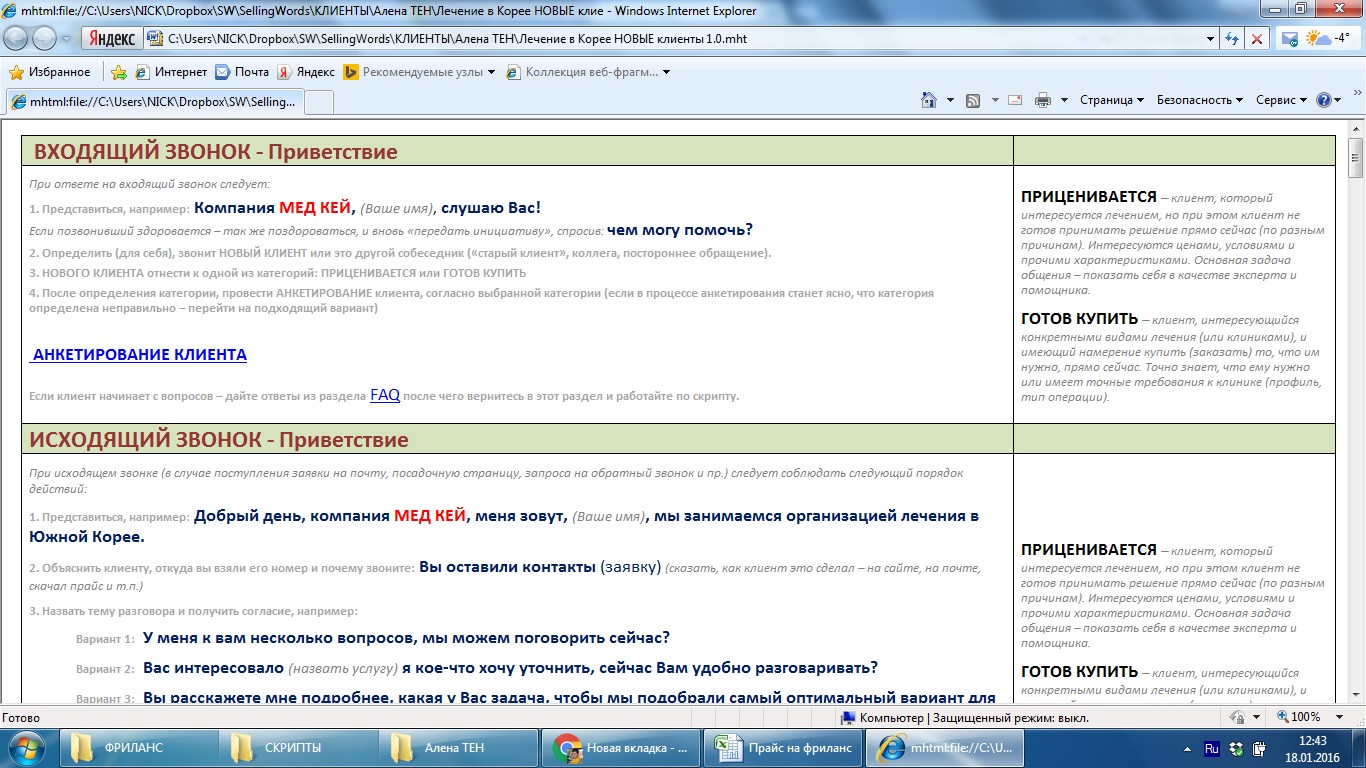Open the Страница menu
Image resolution: width=1366 pixels, height=768 pixels.
[x=1112, y=100]
